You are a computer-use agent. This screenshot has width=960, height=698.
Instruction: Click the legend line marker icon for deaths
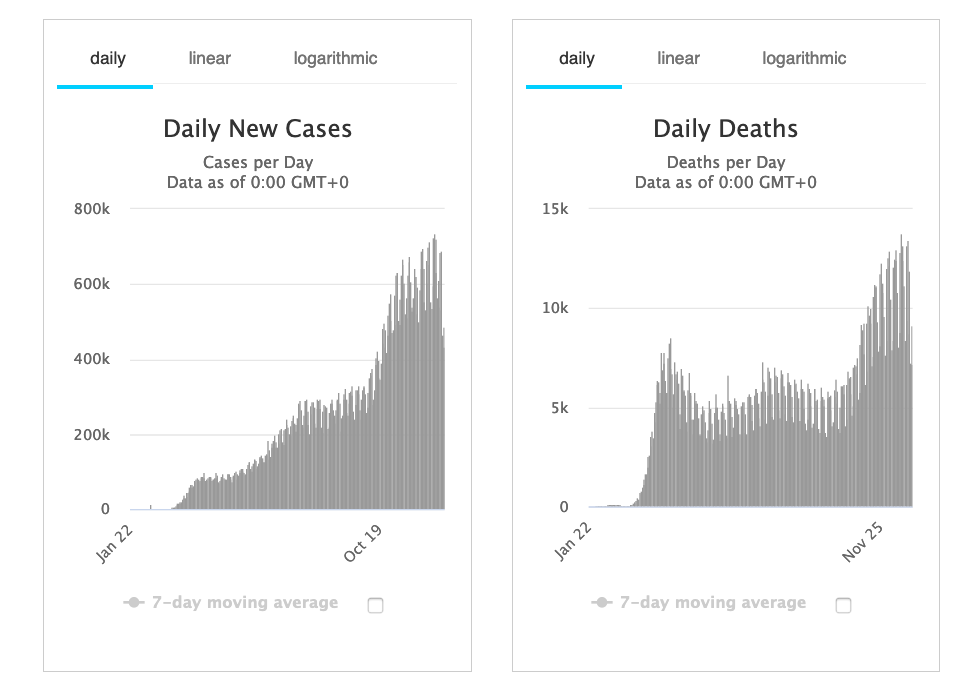click(x=601, y=603)
